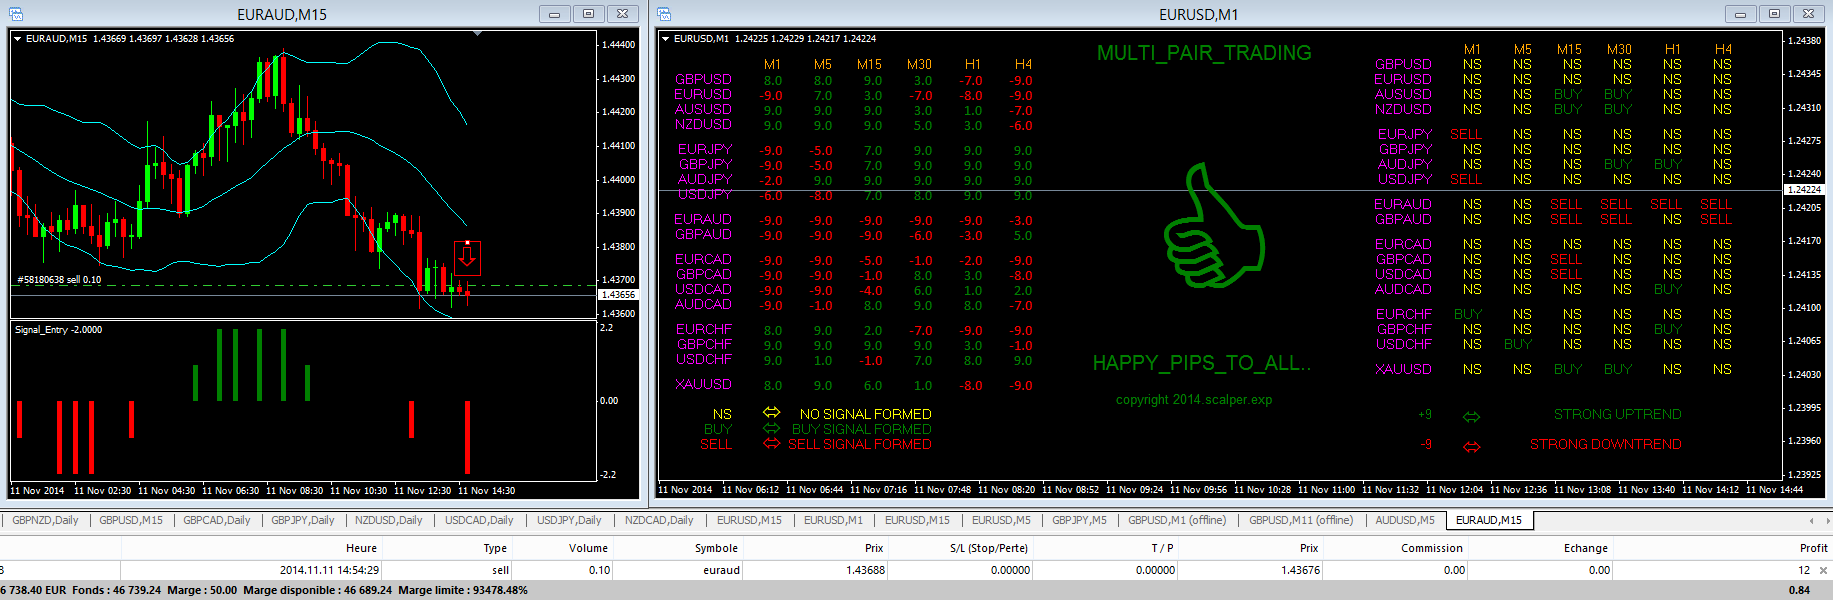
Task: Select the euraud open trade row
Action: [x=916, y=570]
